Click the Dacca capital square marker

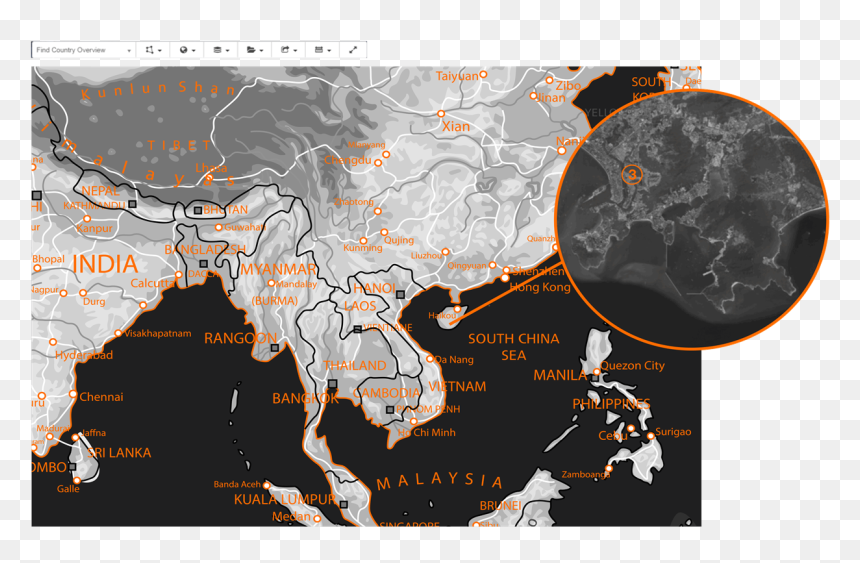203,264
